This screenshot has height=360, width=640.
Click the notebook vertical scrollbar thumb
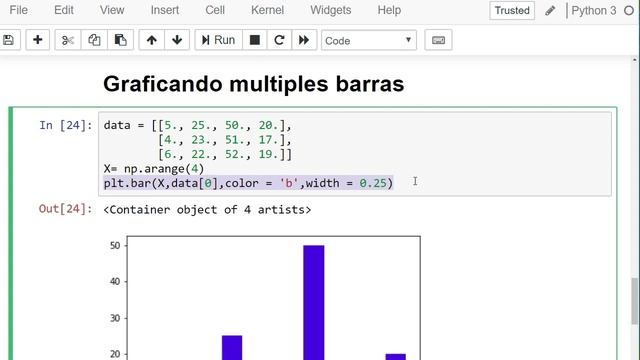point(635,302)
